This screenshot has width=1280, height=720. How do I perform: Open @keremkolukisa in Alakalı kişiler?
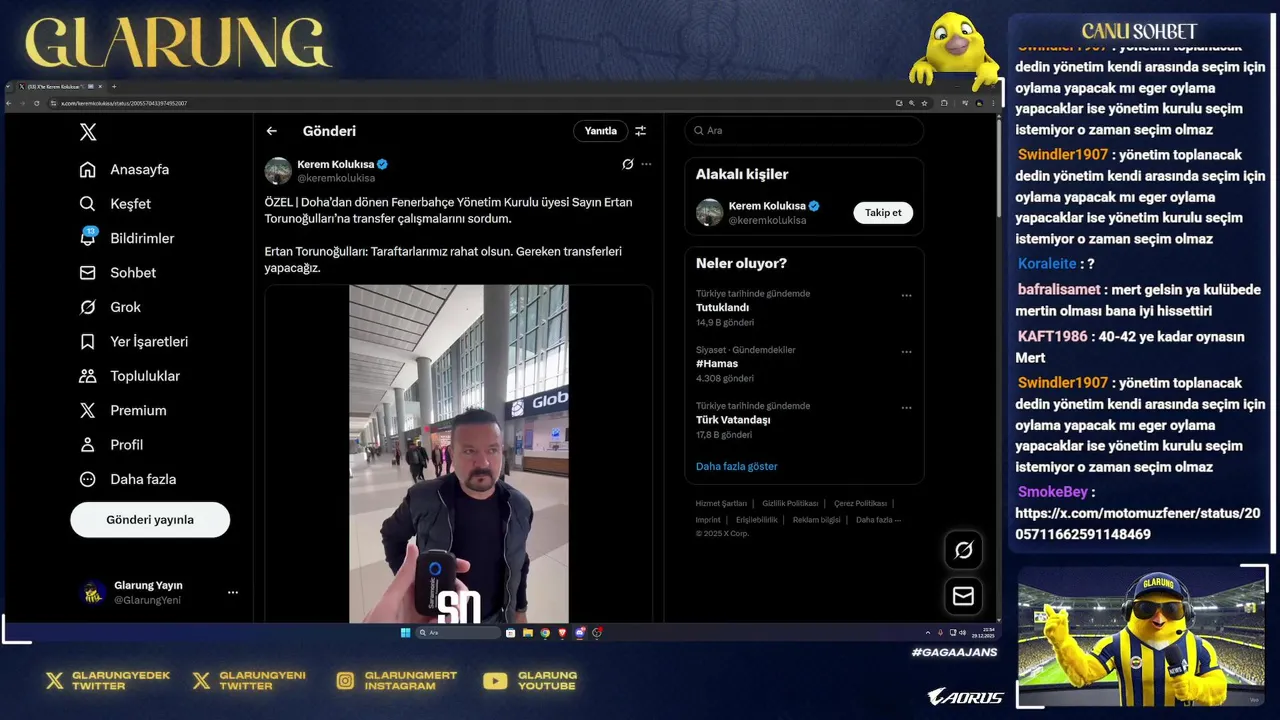click(x=767, y=220)
